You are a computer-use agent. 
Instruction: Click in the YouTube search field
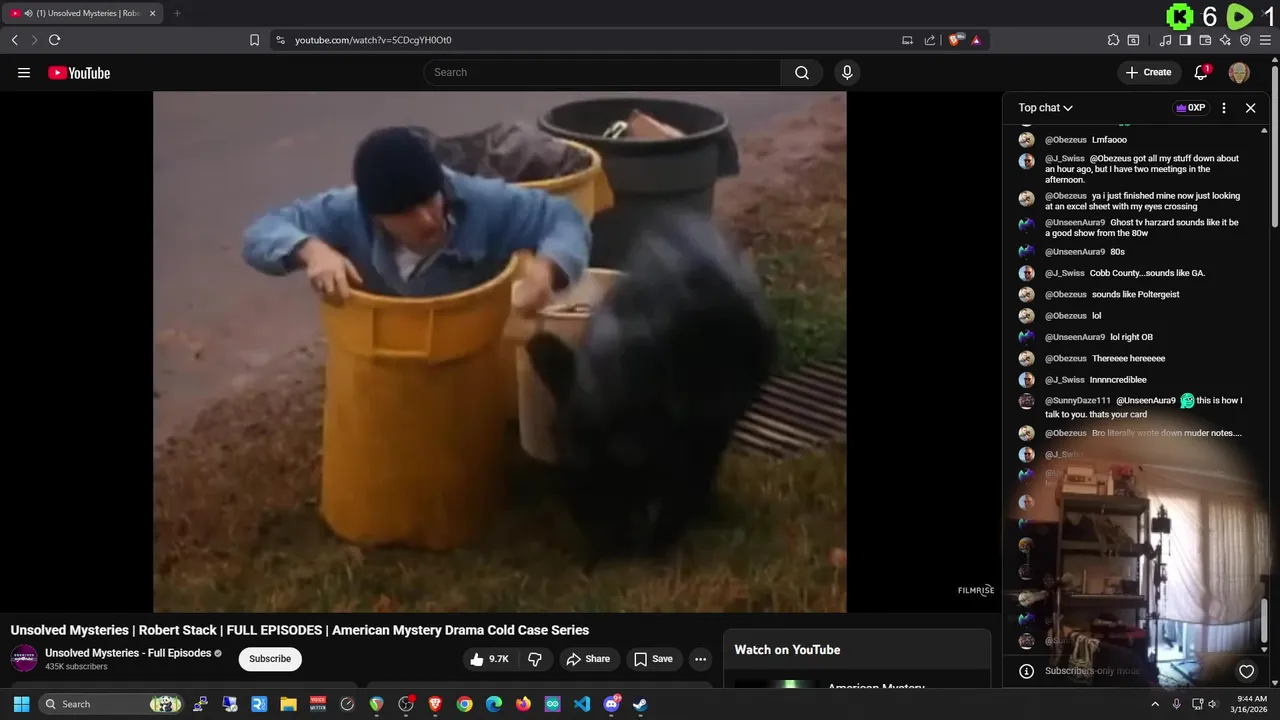[602, 72]
